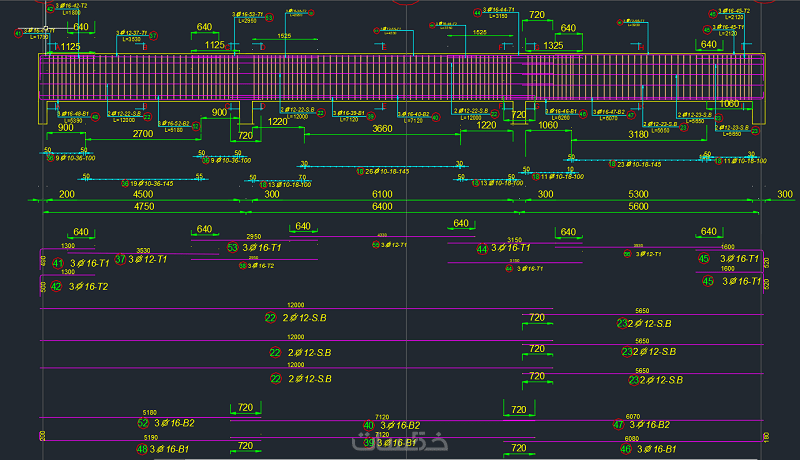Select bar label "3⌀16-T2" of mark 42
The width and height of the screenshot is (800, 460).
pos(88,287)
